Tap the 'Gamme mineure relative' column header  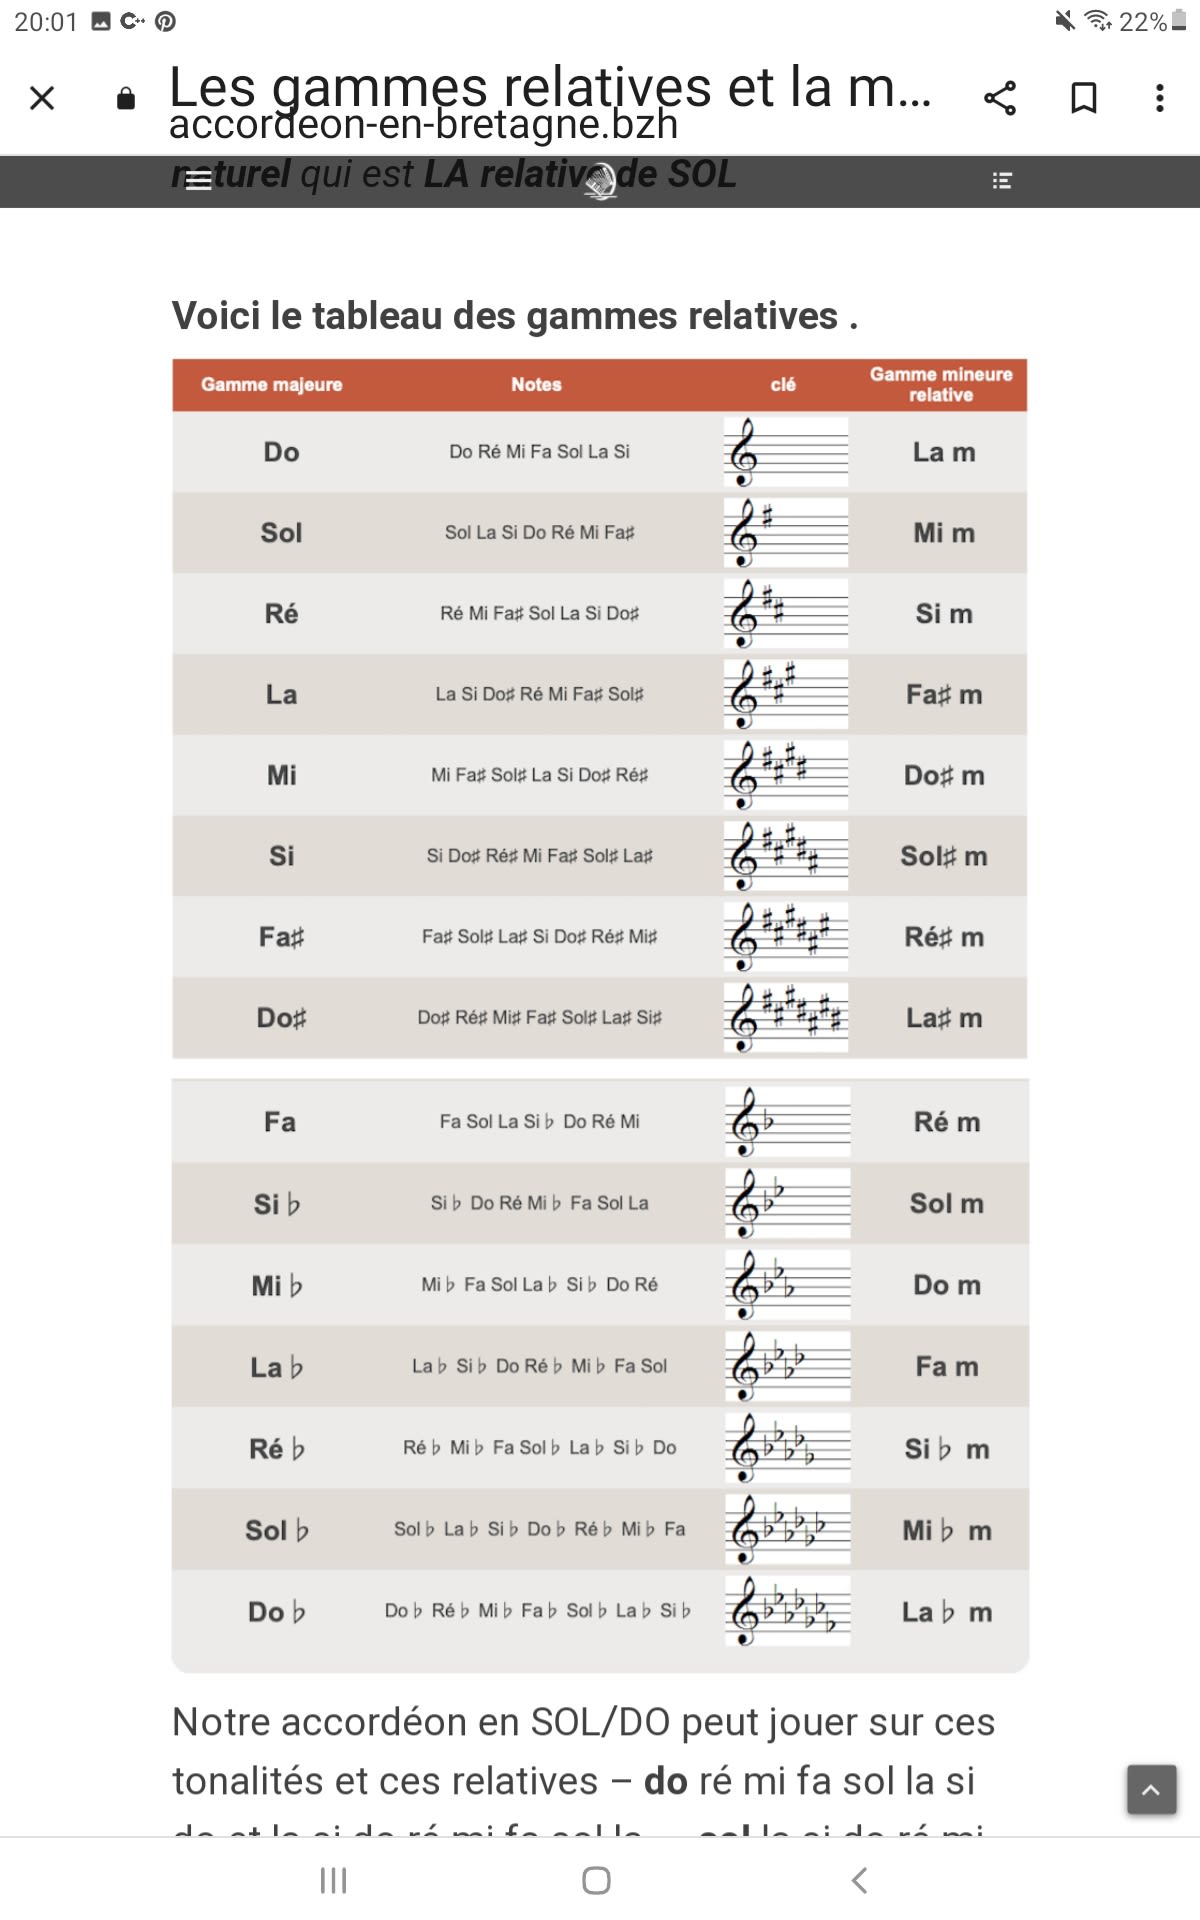[x=941, y=385]
